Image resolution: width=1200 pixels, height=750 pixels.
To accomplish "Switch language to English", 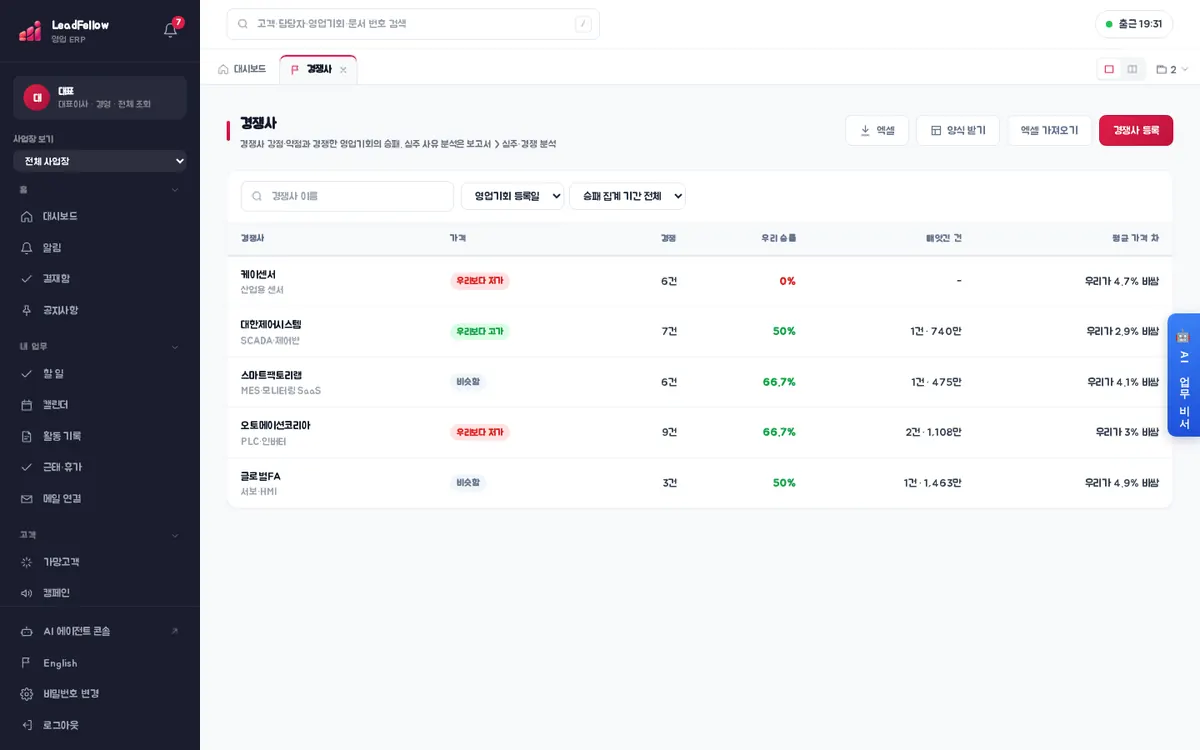I will (x=100, y=663).
